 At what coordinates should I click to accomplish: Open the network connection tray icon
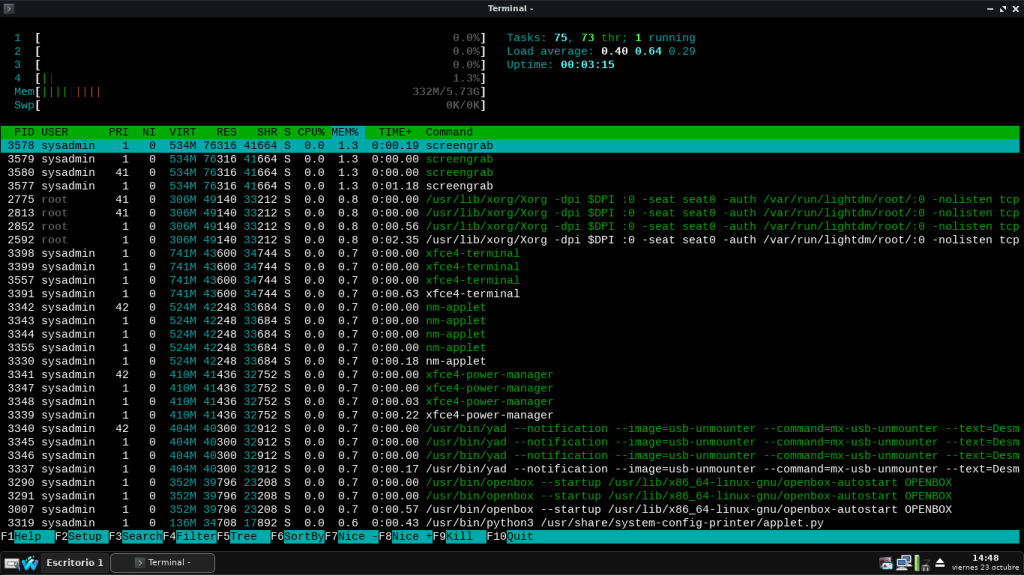[904, 562]
